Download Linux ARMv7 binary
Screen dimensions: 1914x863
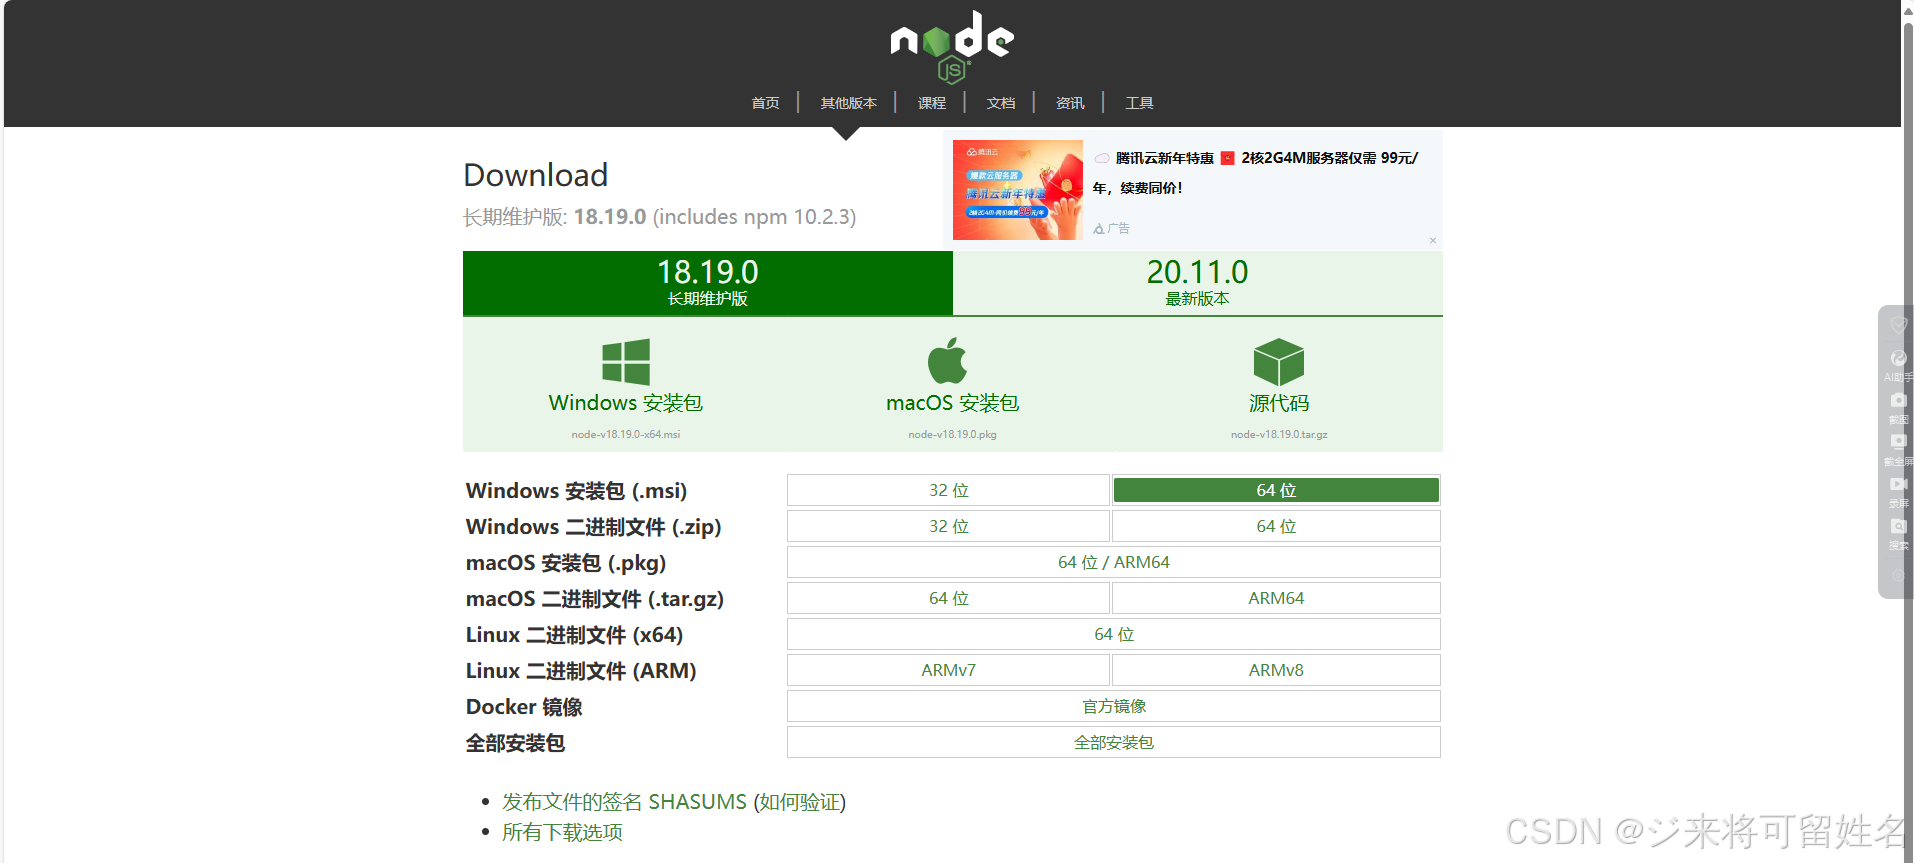pos(948,670)
